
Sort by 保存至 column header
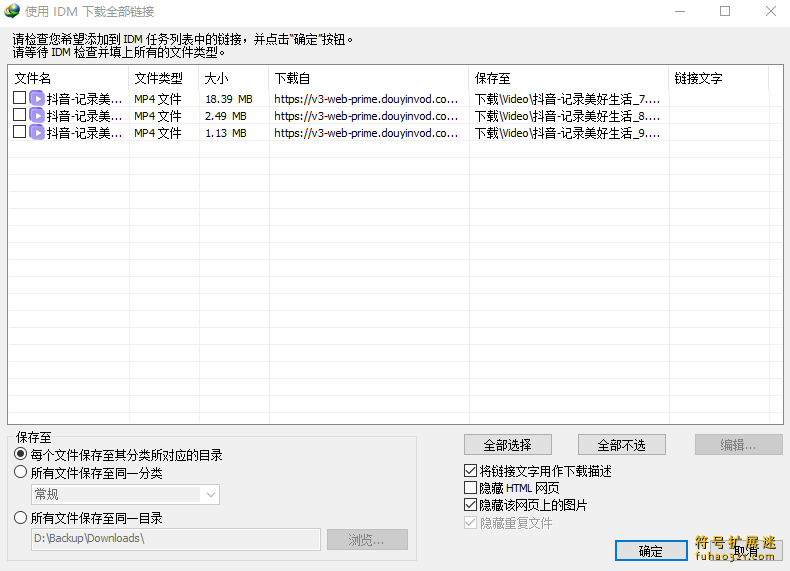569,78
